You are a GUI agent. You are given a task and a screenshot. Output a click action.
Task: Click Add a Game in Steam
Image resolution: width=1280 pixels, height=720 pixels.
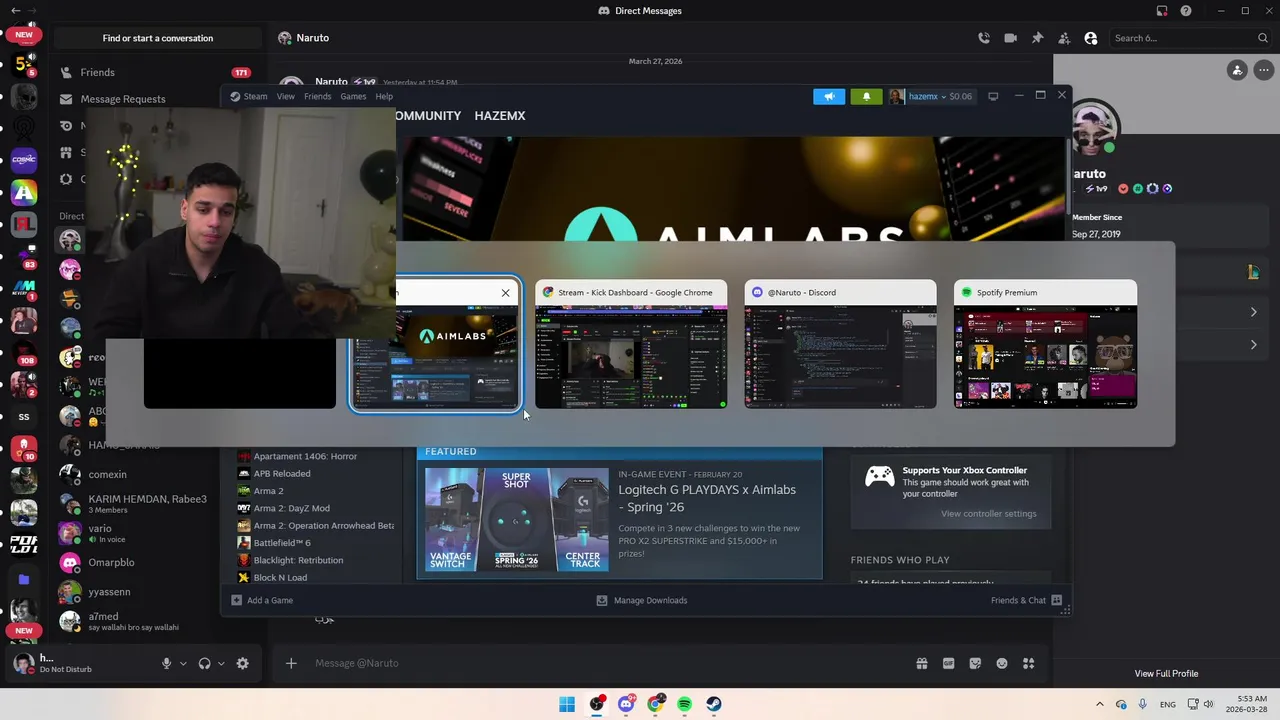[x=262, y=600]
